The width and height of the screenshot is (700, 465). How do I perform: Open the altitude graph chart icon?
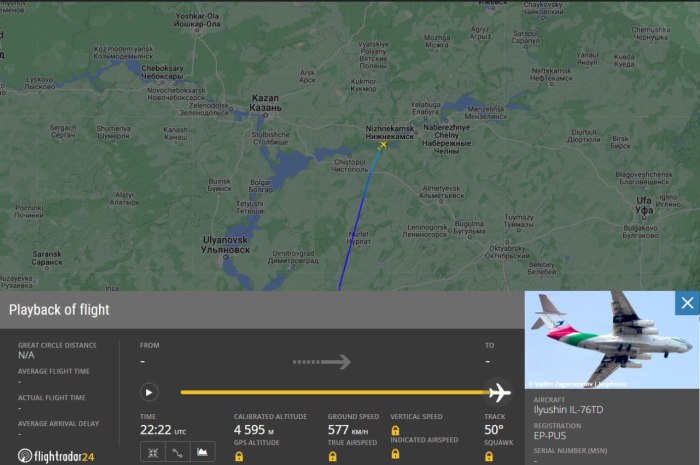coord(202,453)
